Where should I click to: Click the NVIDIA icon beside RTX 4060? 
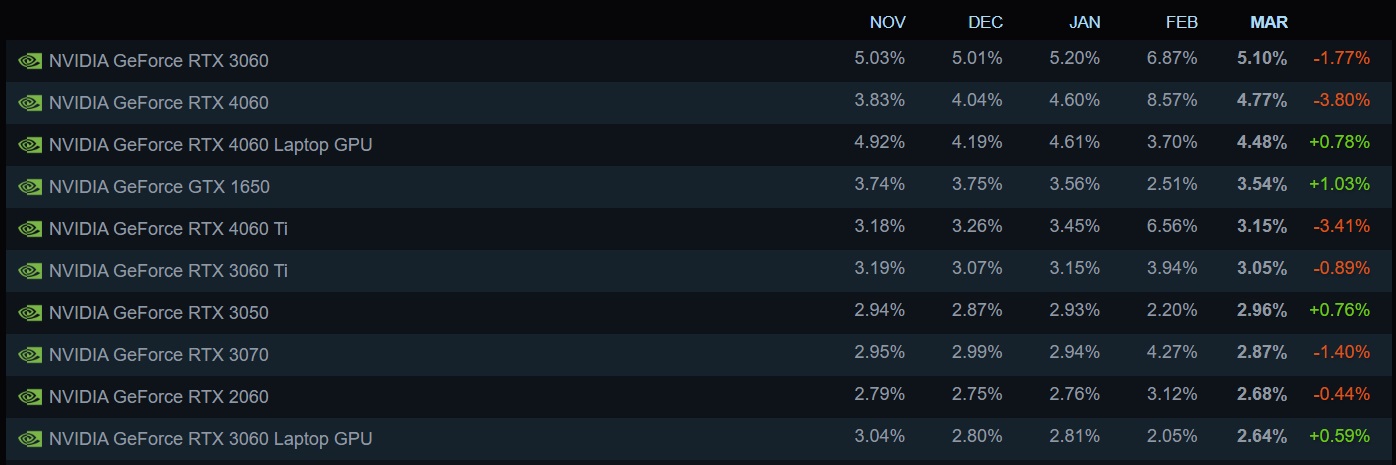click(x=30, y=103)
